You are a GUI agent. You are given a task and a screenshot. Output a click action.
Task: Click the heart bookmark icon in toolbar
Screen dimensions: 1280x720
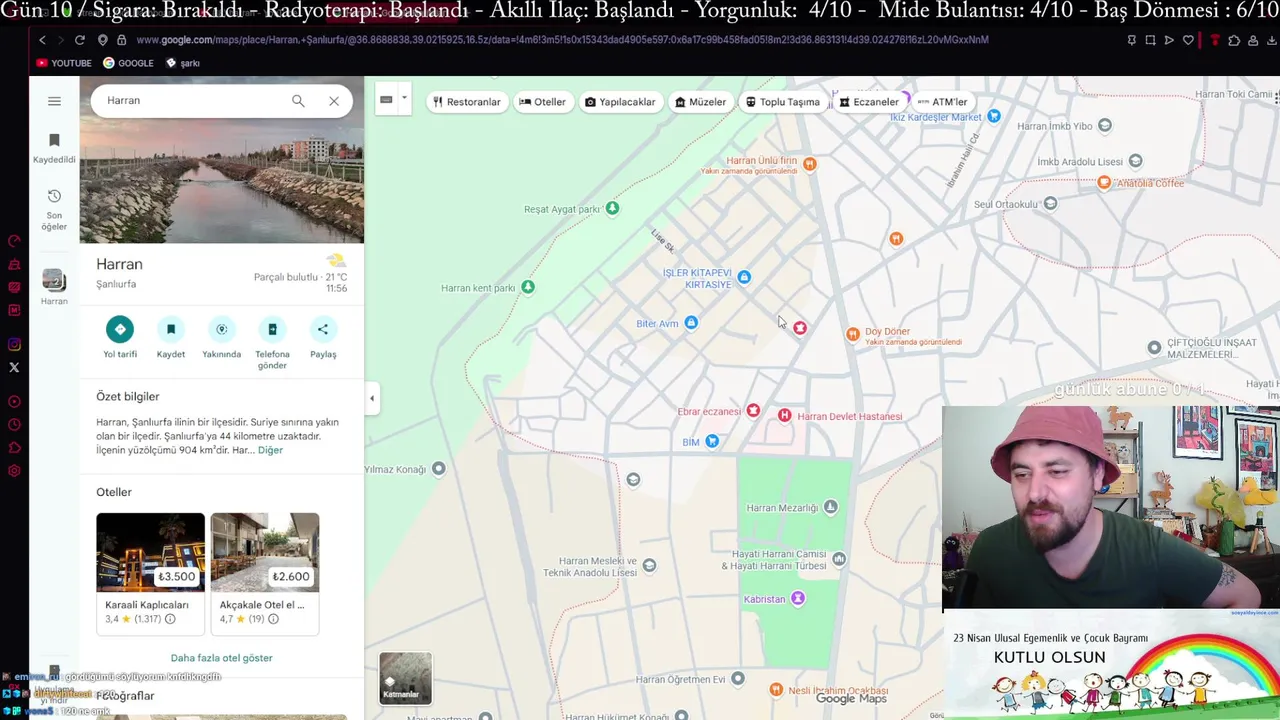(x=1188, y=40)
